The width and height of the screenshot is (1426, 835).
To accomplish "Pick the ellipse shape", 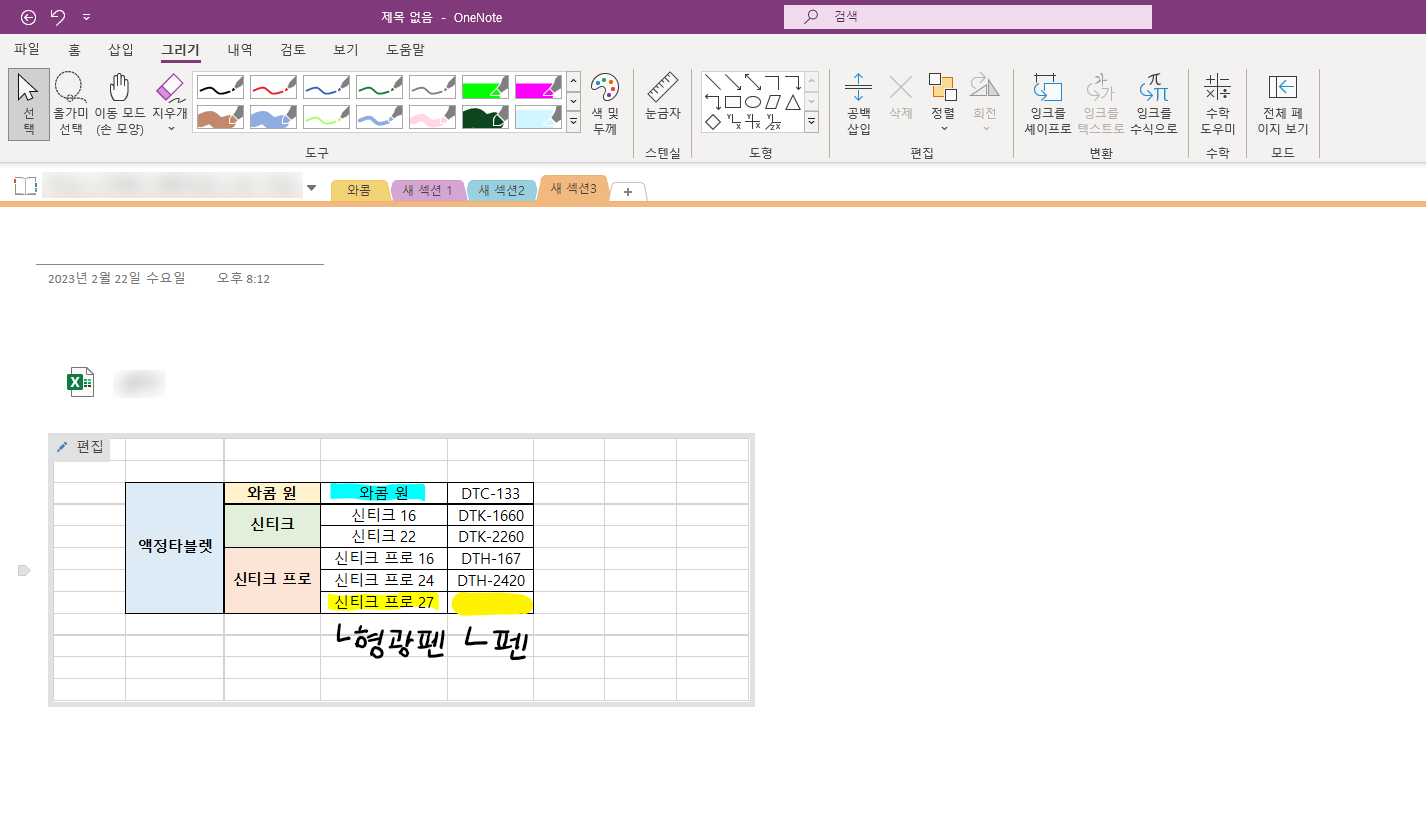I will coord(753,102).
